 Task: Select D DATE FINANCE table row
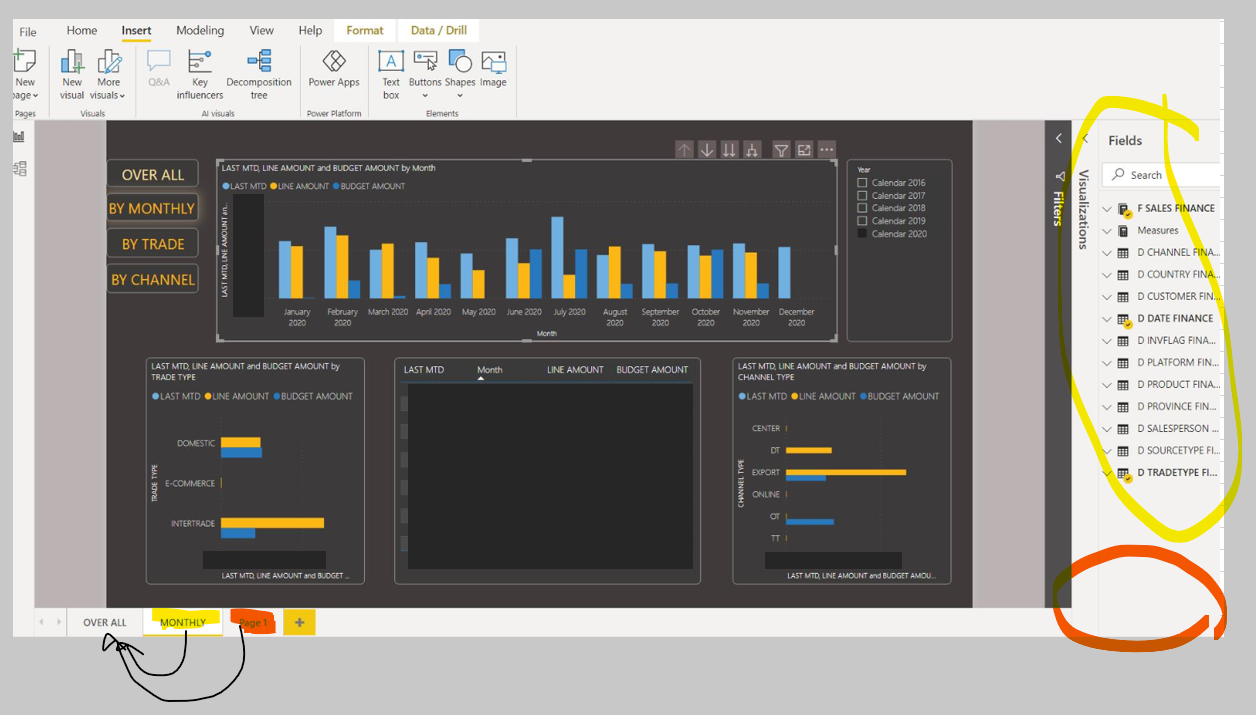click(x=1161, y=319)
